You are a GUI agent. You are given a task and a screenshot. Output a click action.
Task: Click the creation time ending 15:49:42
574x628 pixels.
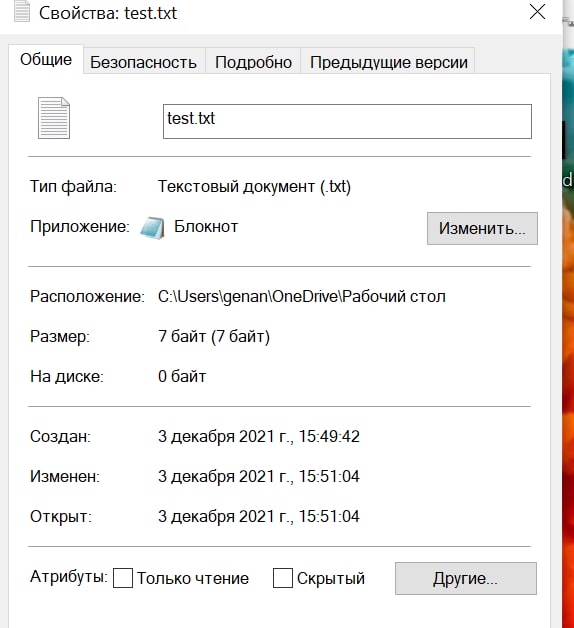point(259,437)
